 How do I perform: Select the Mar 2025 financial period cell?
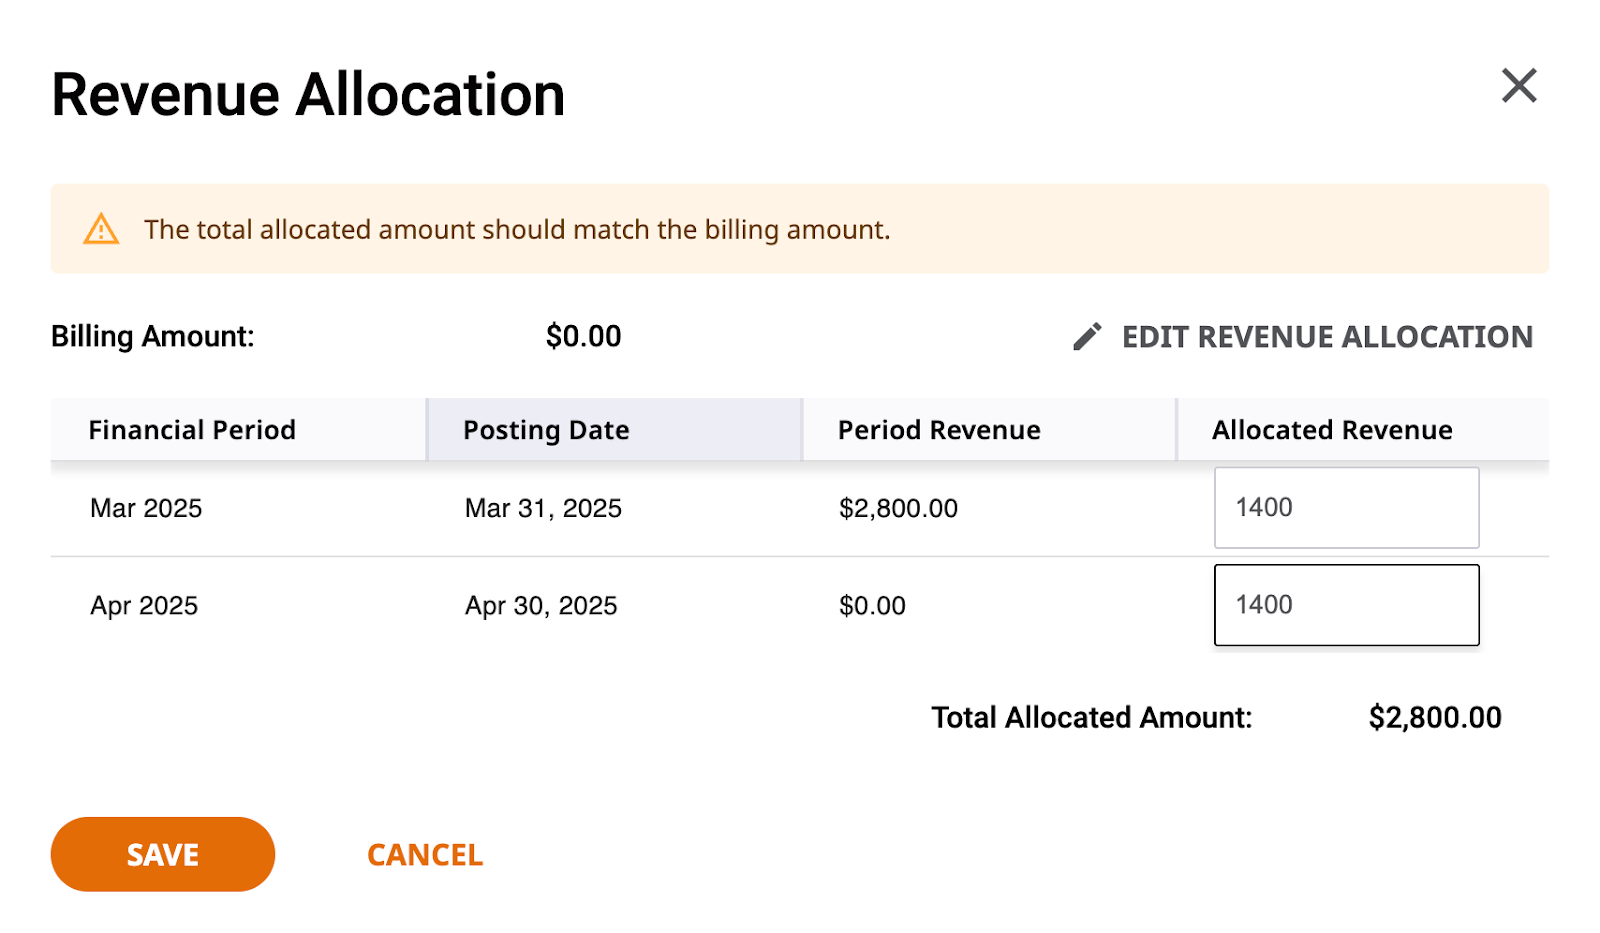pyautogui.click(x=146, y=508)
